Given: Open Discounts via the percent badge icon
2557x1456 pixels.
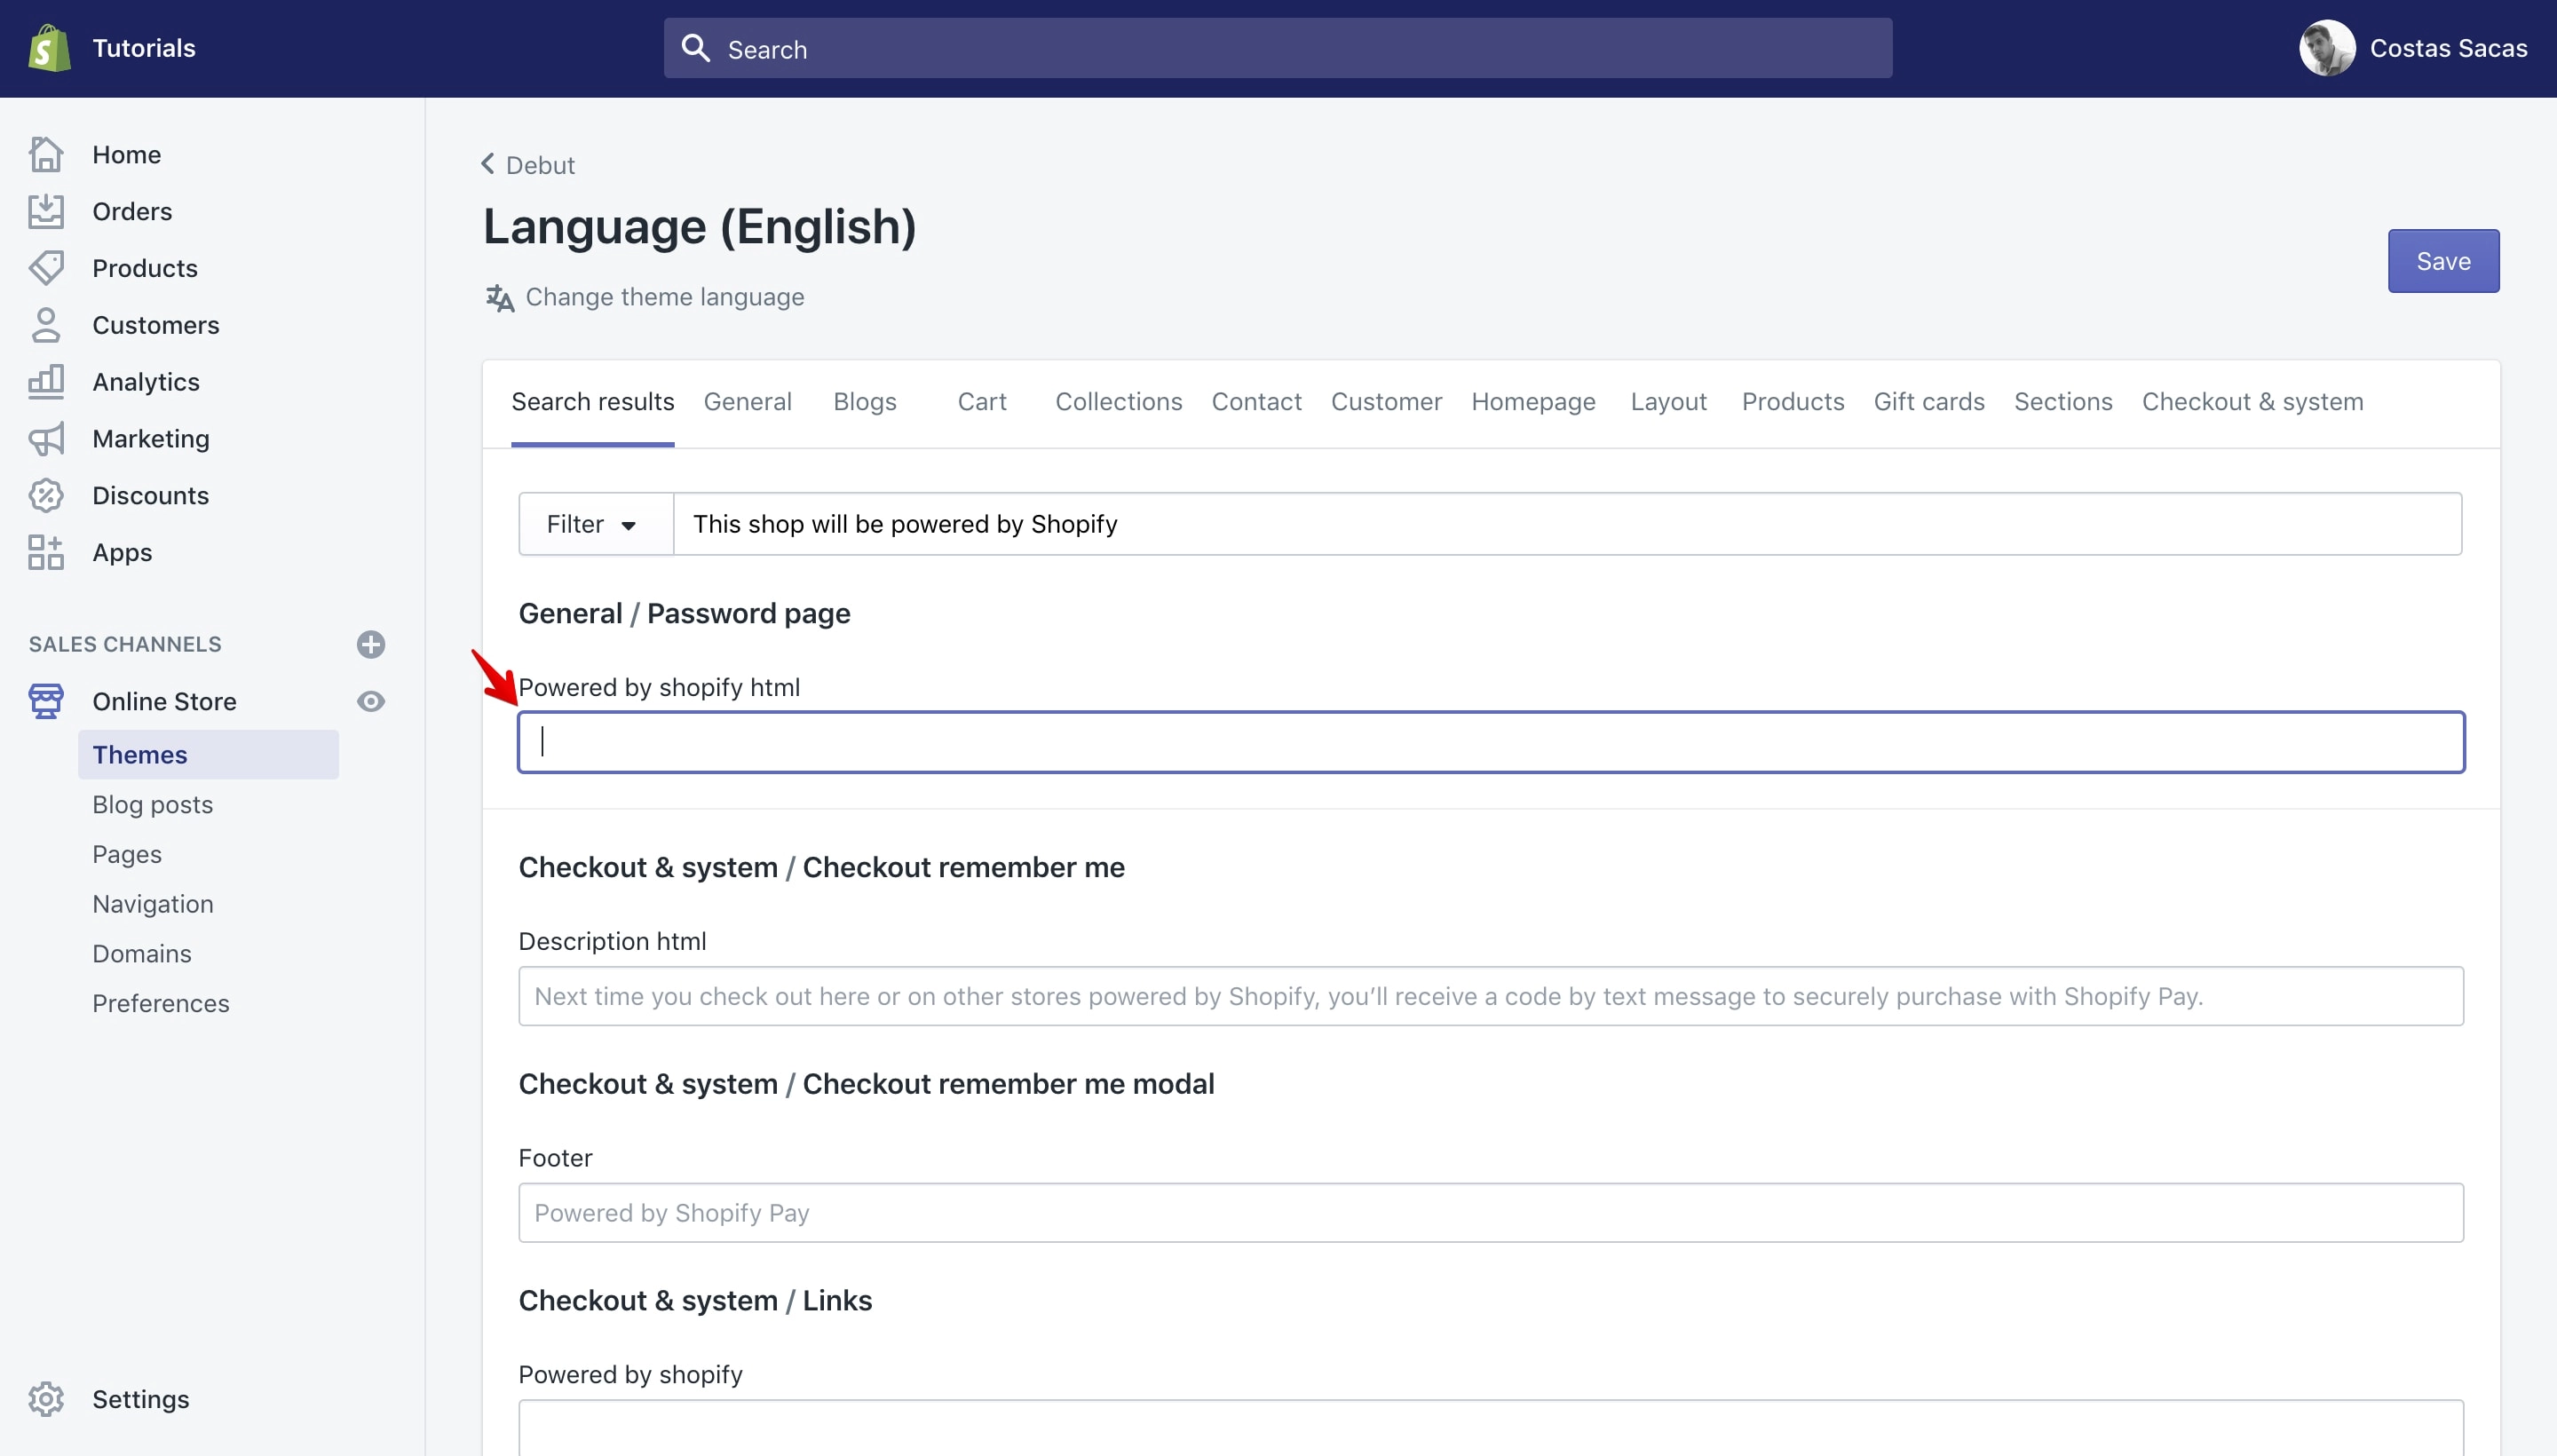Looking at the screenshot, I should [46, 495].
